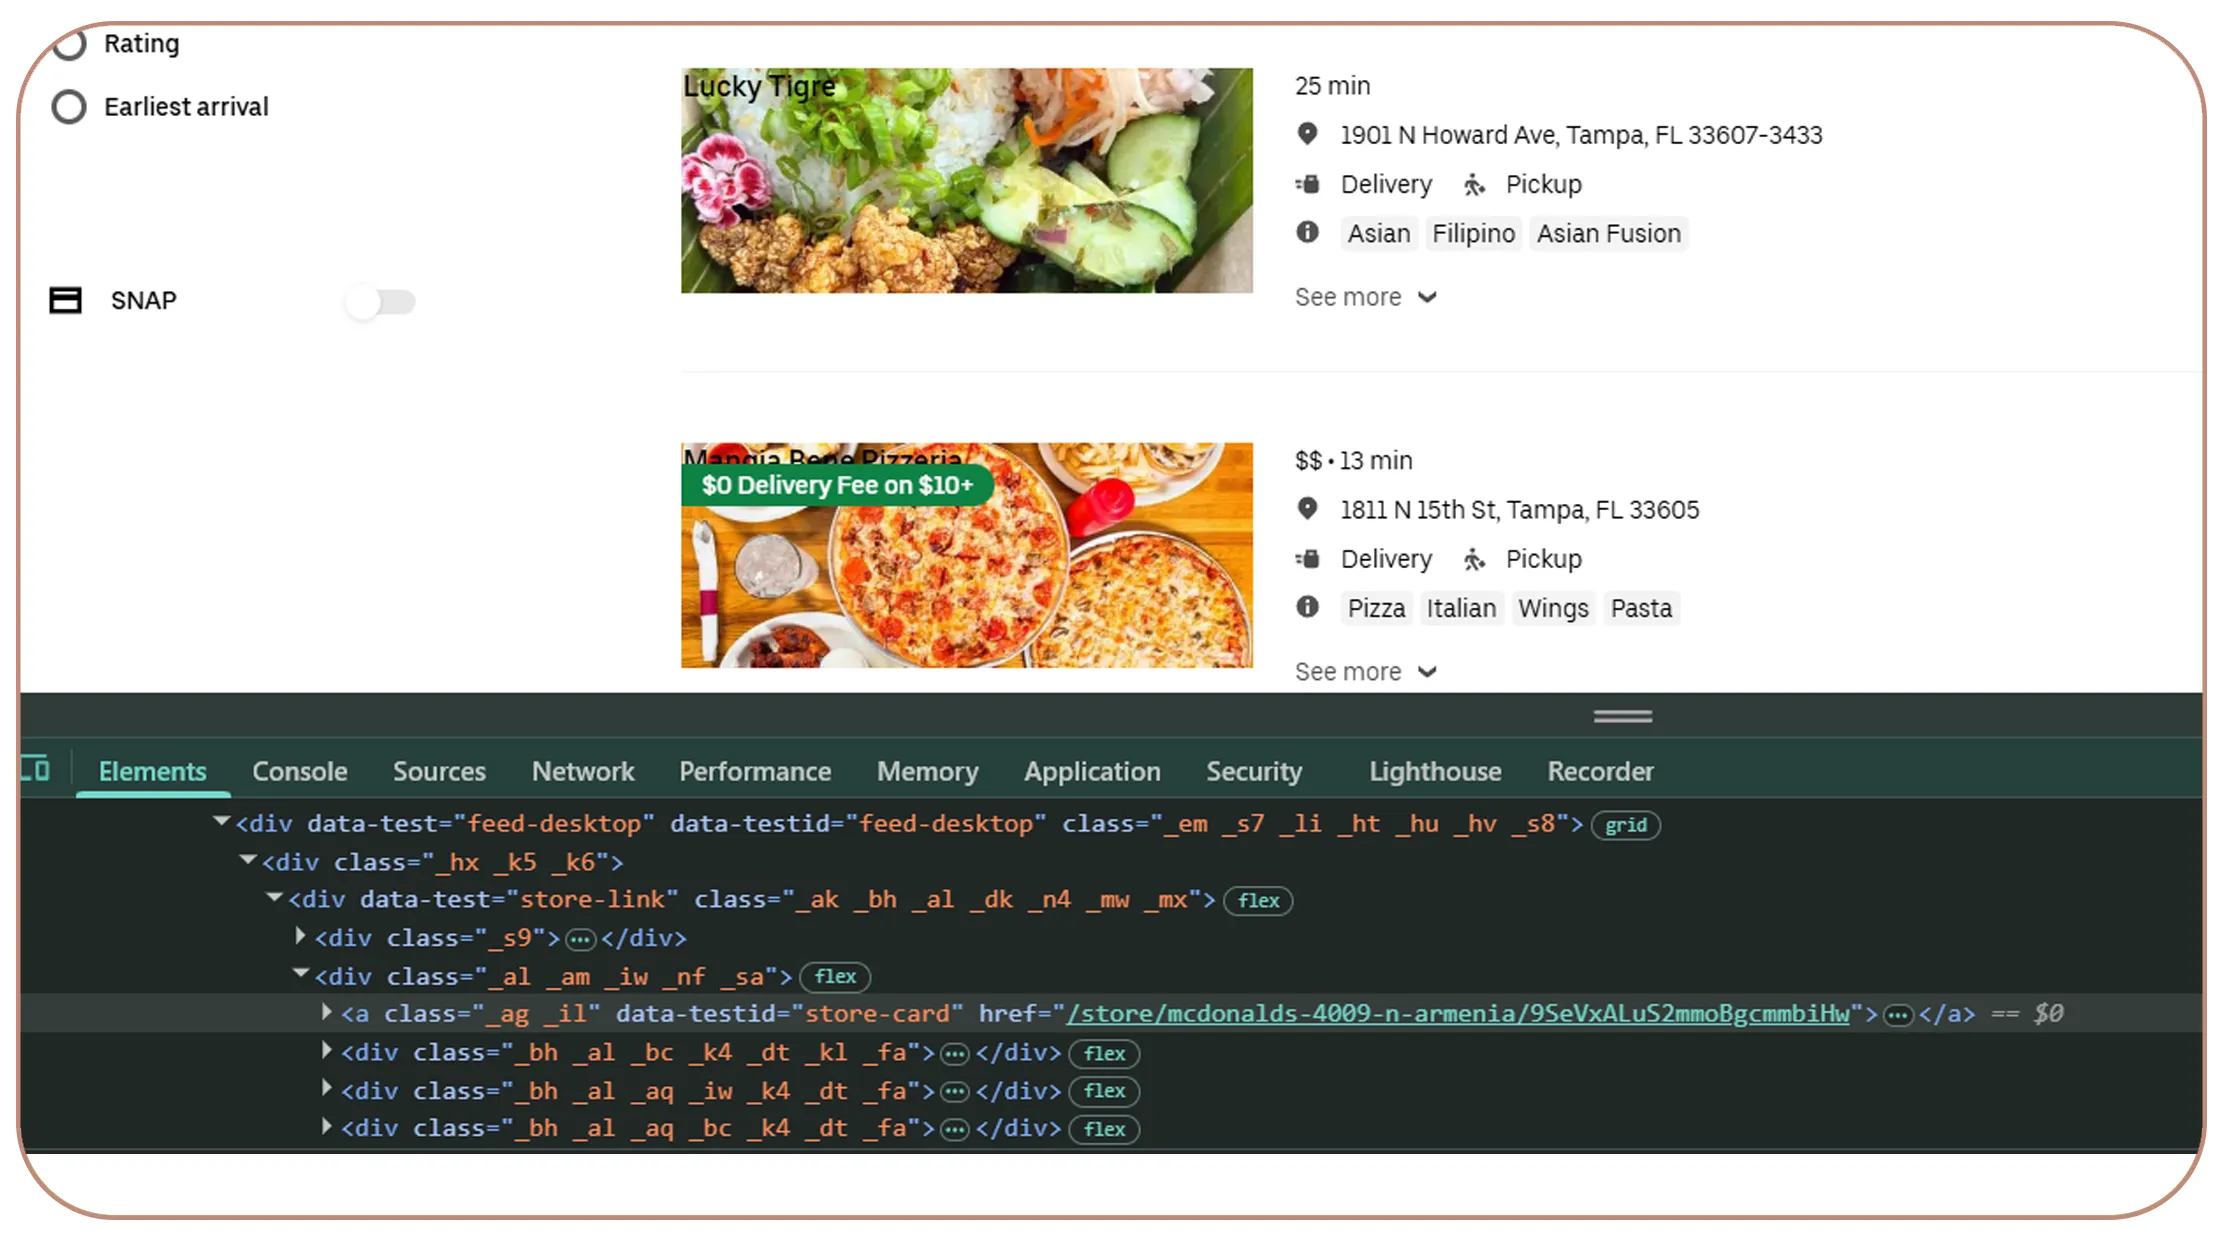
Task: Open the Mangia Bene Pizzeria pizza image
Action: (966, 555)
